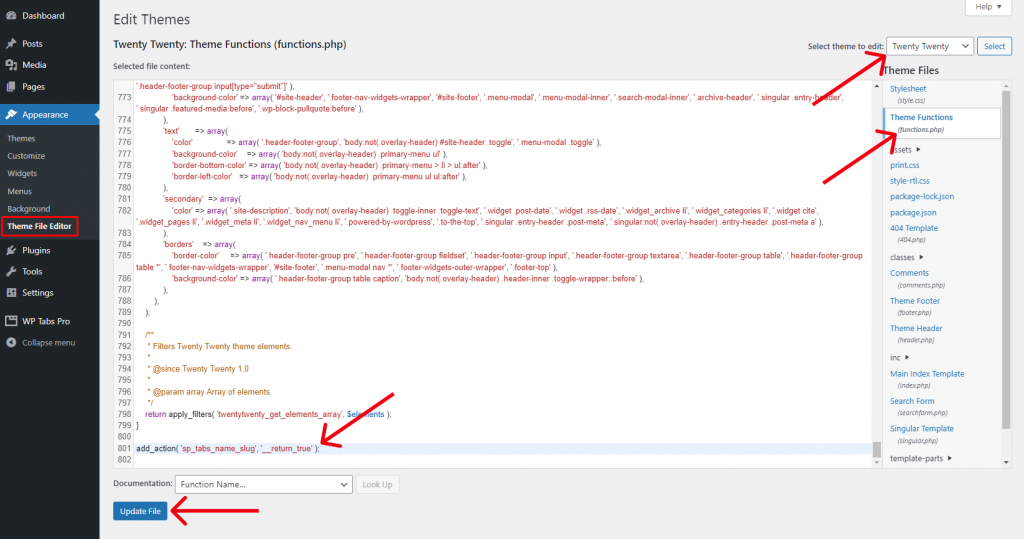Image resolution: width=1024 pixels, height=539 pixels.
Task: Open Theme File Editor submenu item
Action: (x=39, y=226)
